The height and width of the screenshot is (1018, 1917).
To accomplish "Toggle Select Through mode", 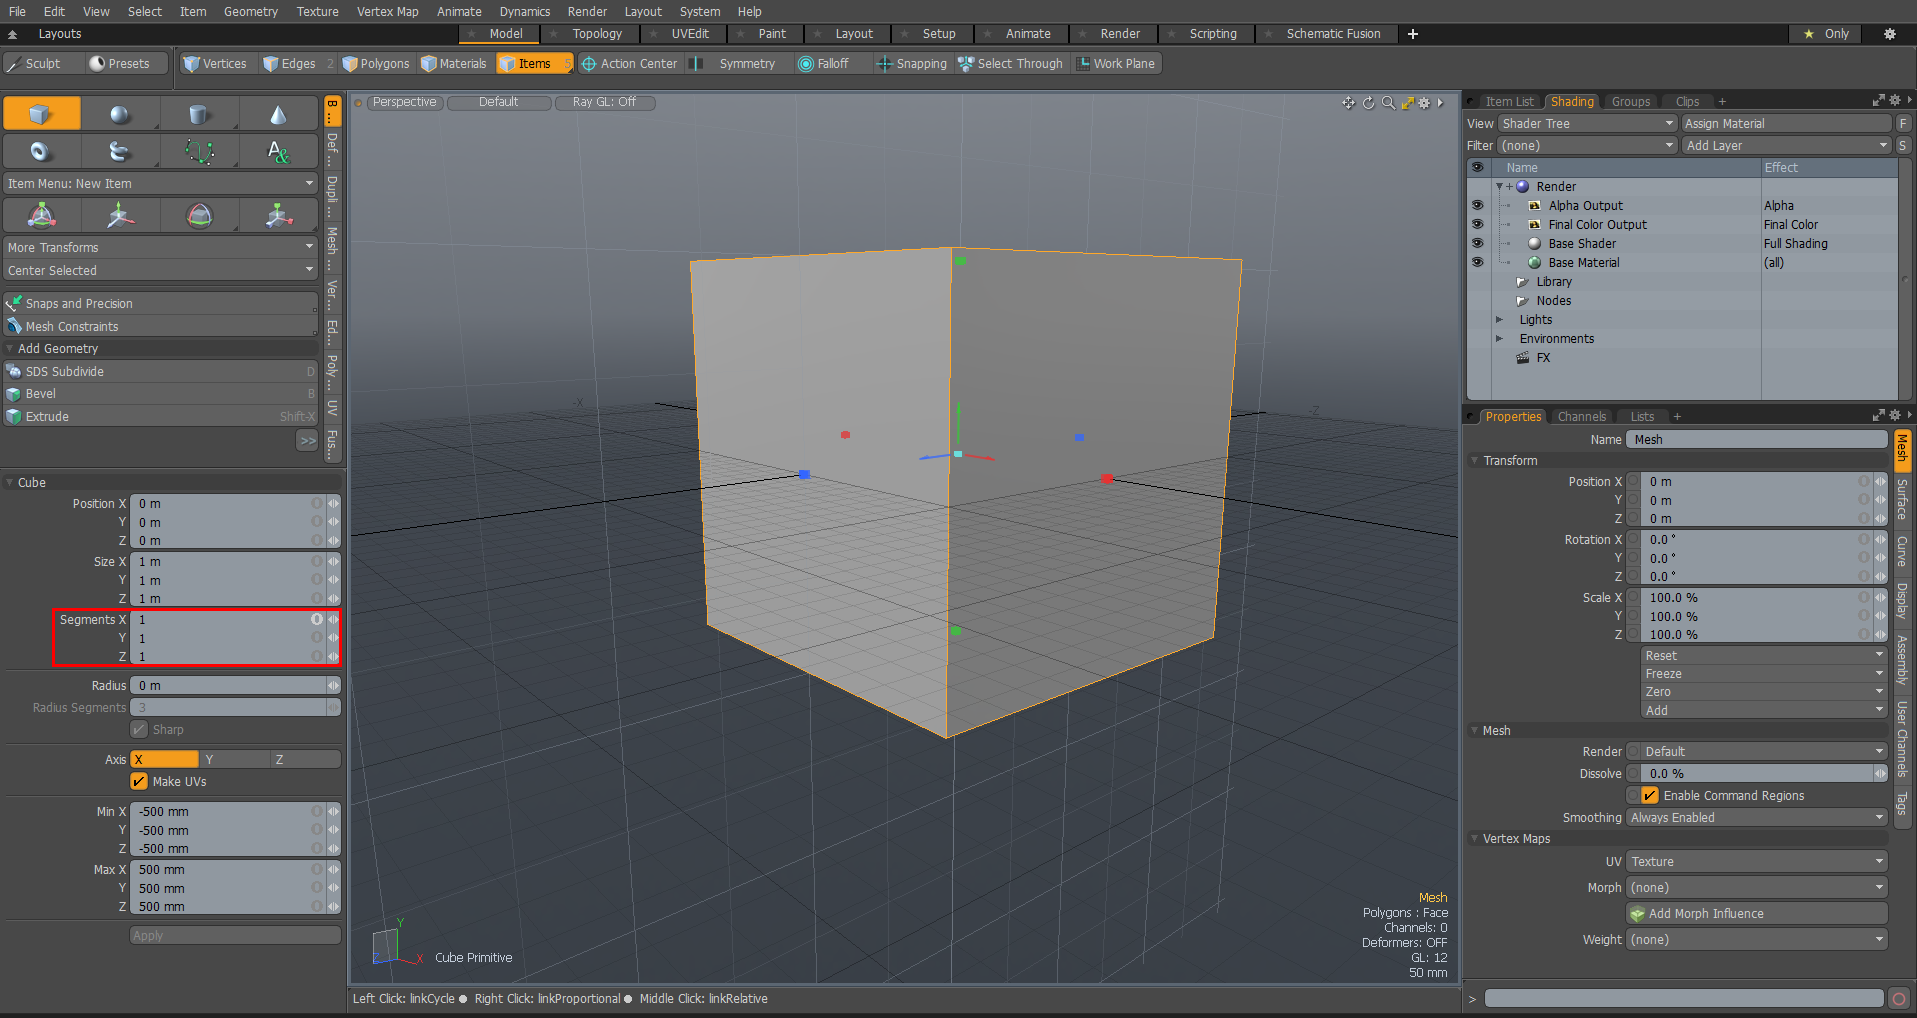I will point(1011,63).
